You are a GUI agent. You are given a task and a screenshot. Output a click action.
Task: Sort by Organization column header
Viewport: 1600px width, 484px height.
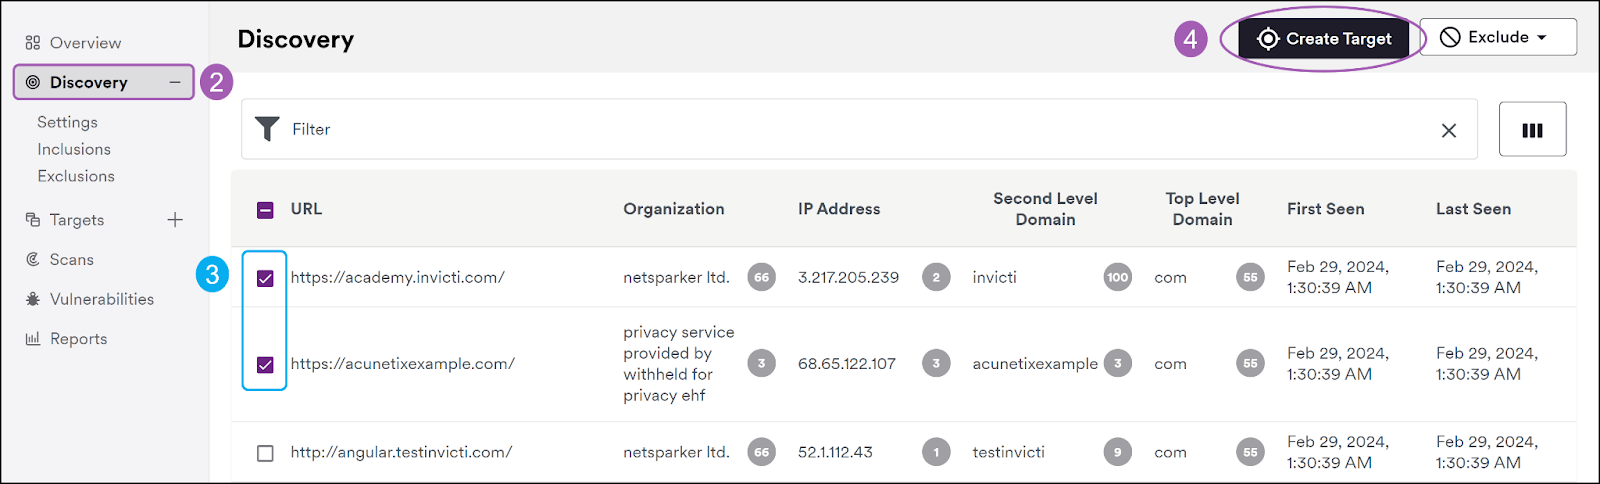pos(674,209)
